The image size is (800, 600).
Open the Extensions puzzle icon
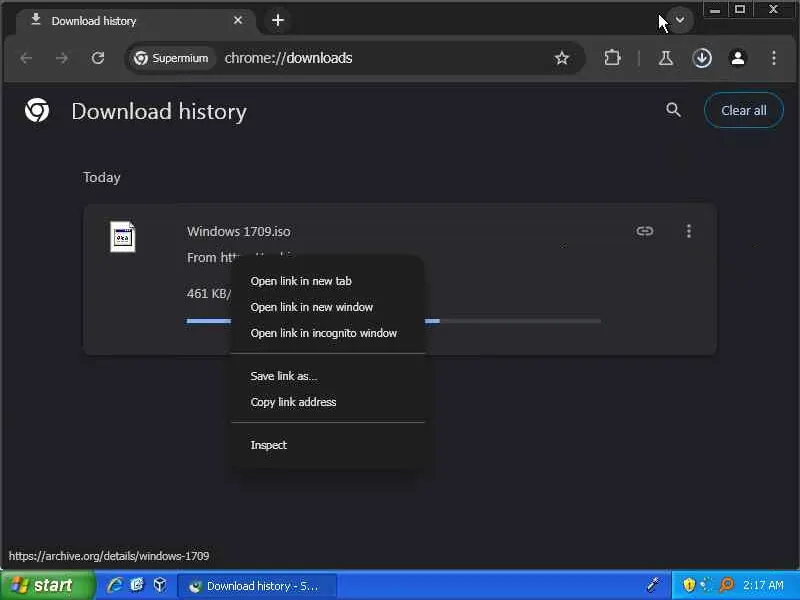pyautogui.click(x=612, y=58)
